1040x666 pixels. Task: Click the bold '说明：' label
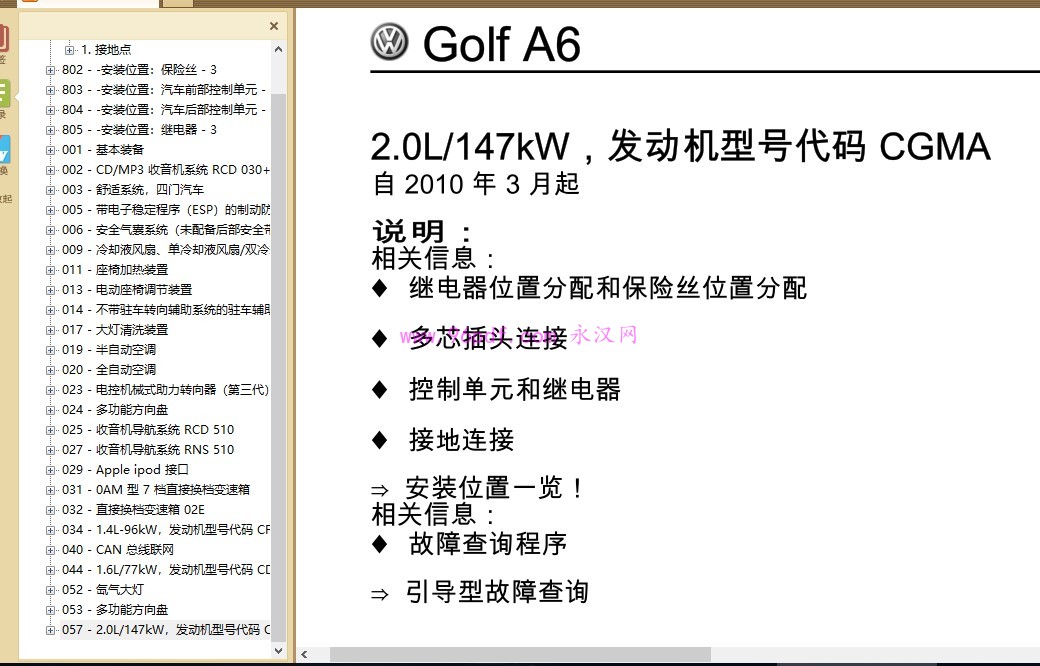(422, 232)
